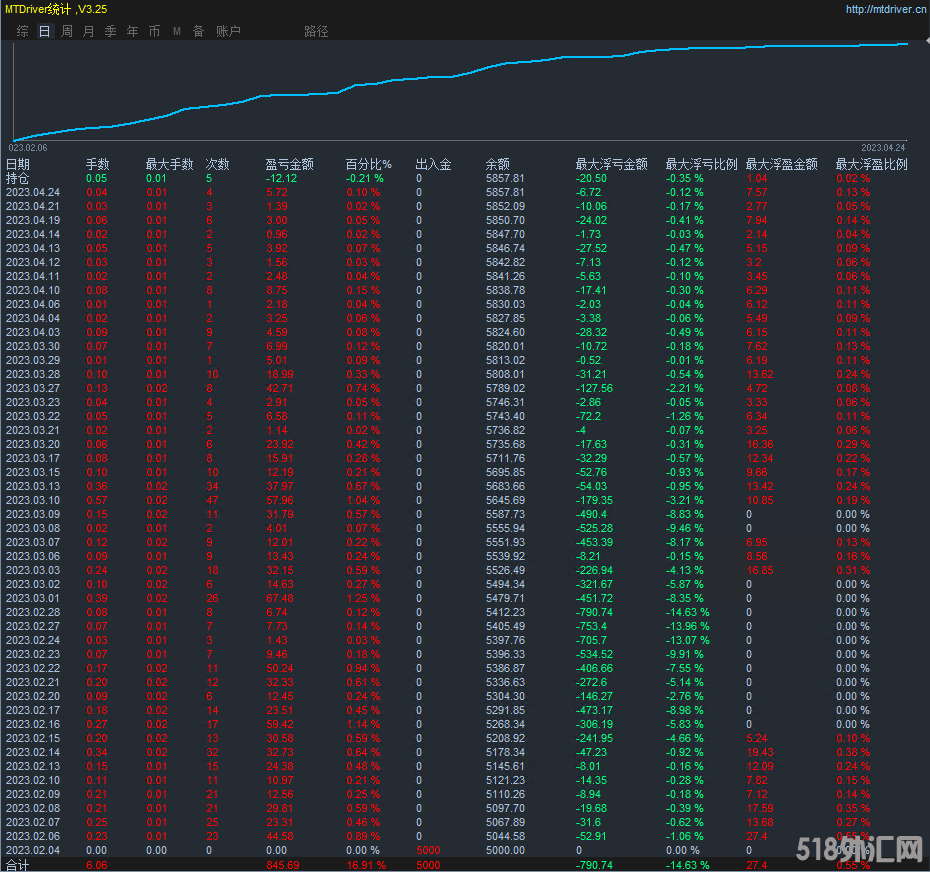The width and height of the screenshot is (930, 873).
Task: Open the 周 weekly statistics tab
Action: 66,31
